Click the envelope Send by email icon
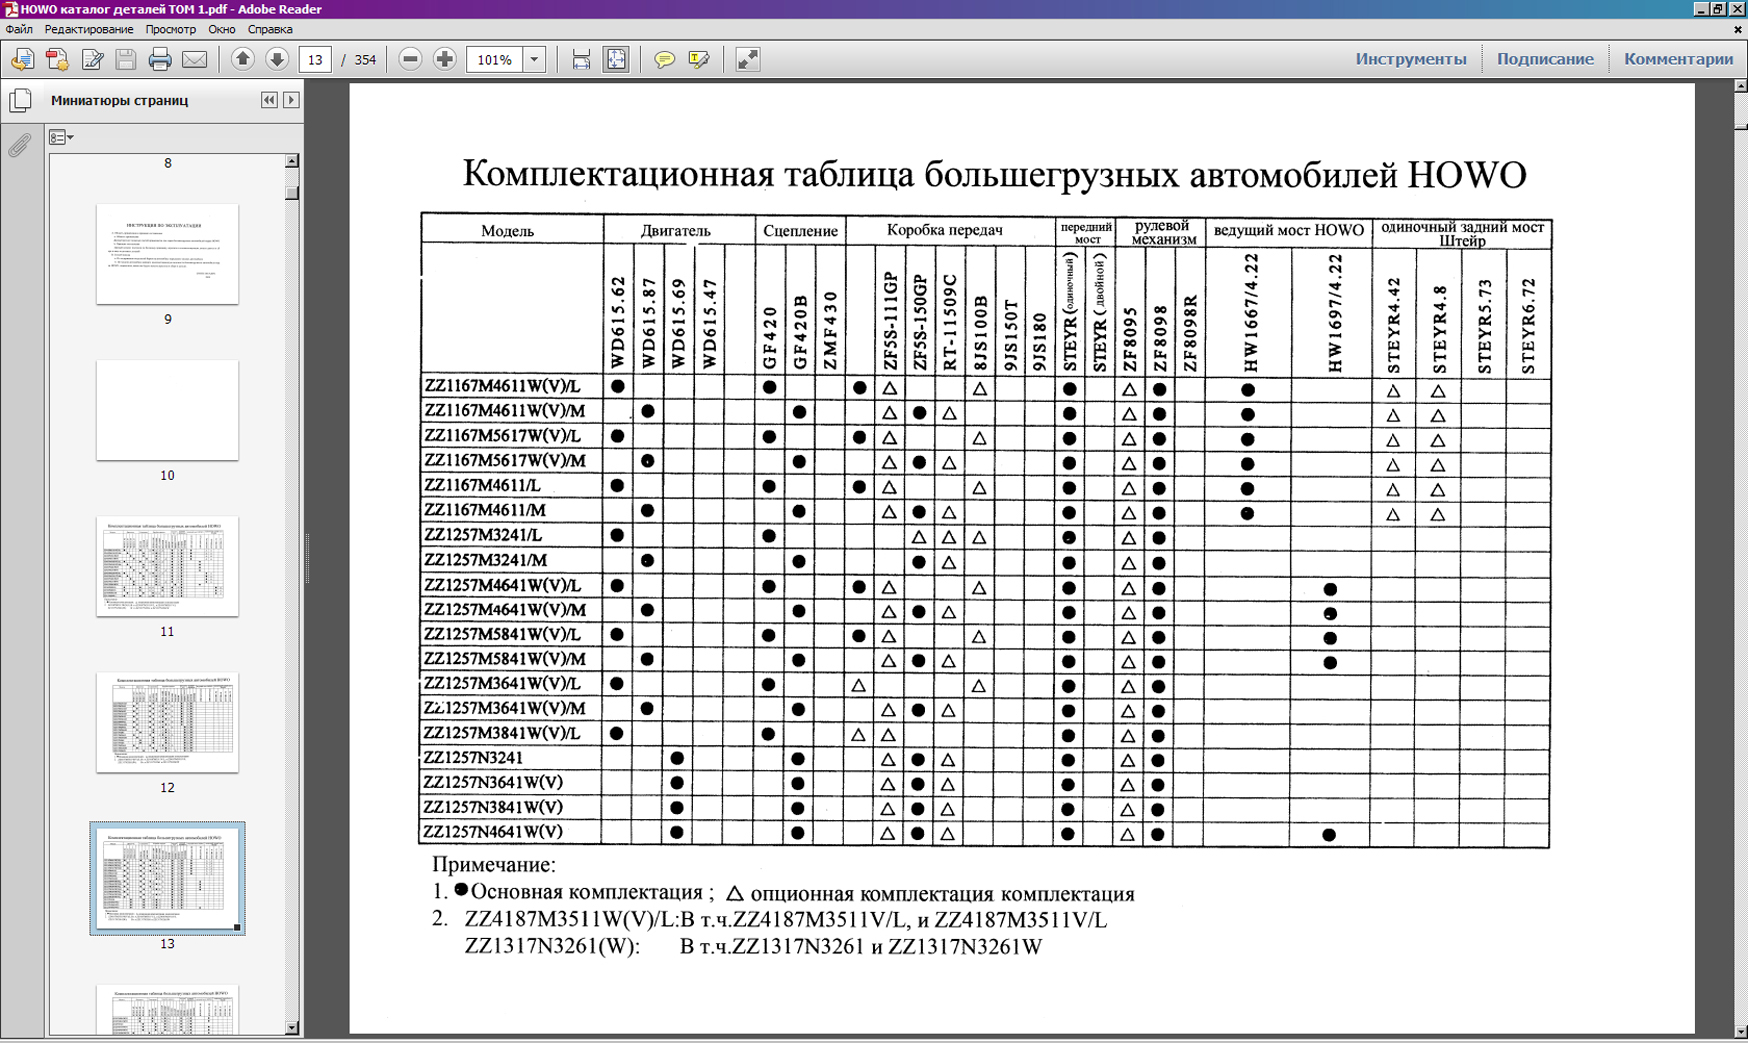1748x1043 pixels. click(195, 60)
